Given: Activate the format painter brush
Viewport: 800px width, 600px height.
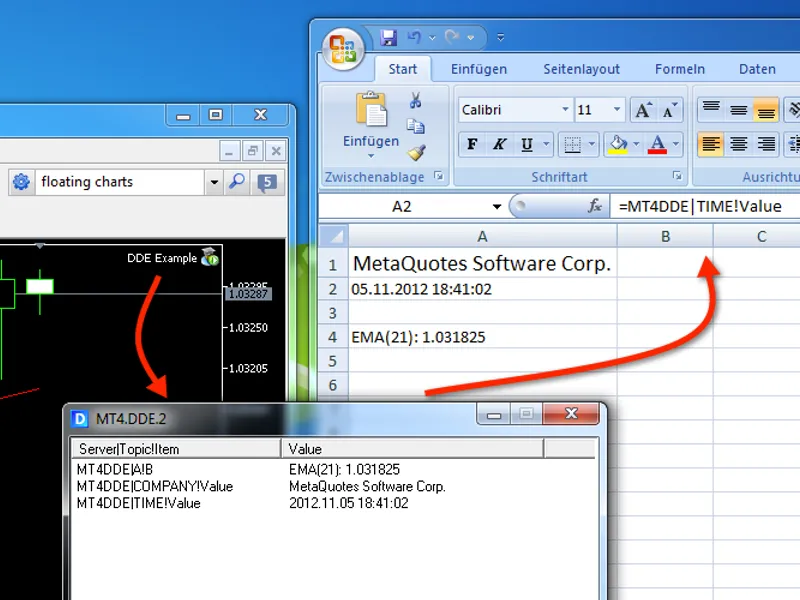Looking at the screenshot, I should click(417, 153).
